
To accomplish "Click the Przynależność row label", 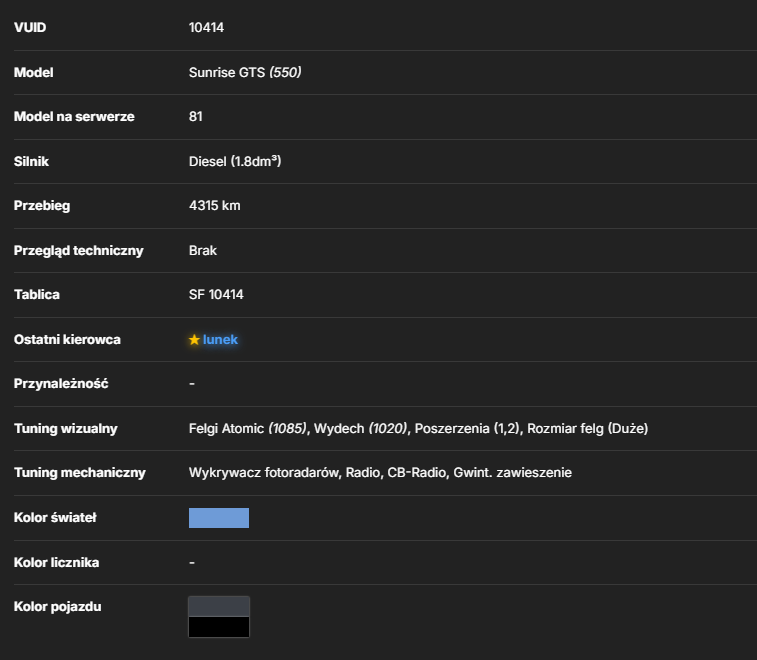I will pos(61,384).
